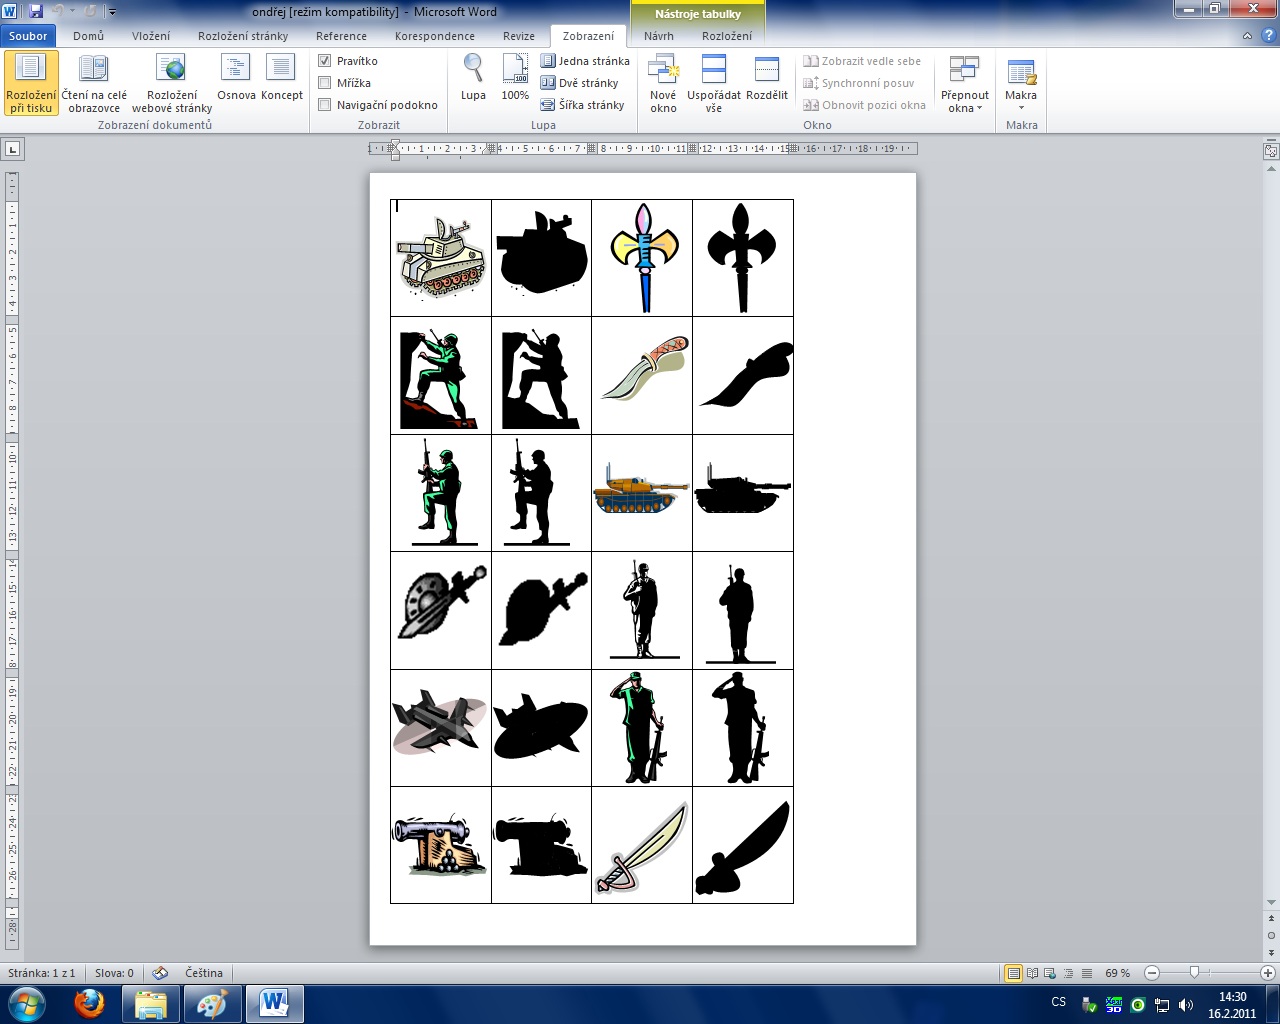Select outline view button in status bar
Screen dimensions: 1280x1024
(x=1068, y=973)
